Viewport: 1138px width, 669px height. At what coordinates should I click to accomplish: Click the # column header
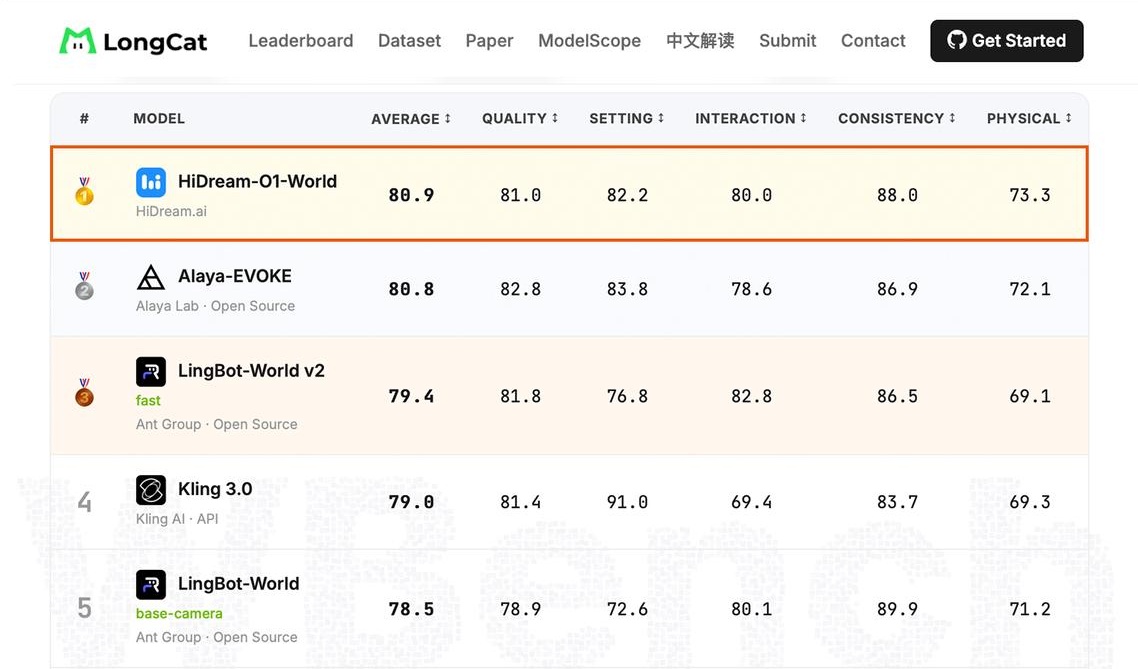[84, 118]
